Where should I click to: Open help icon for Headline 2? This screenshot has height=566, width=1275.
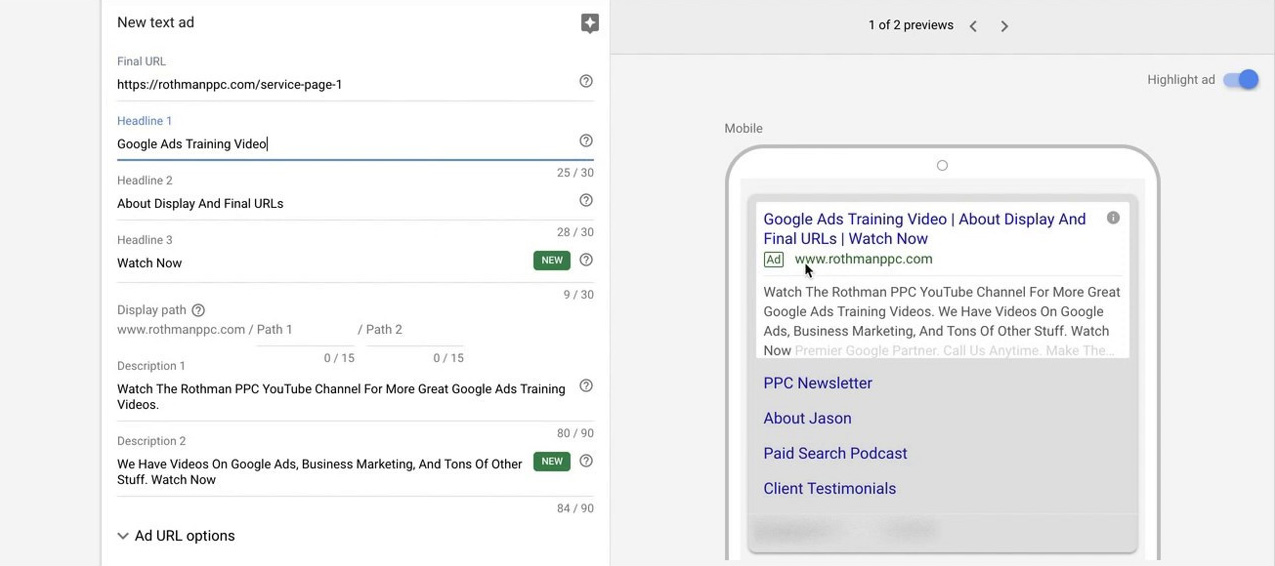coord(586,200)
